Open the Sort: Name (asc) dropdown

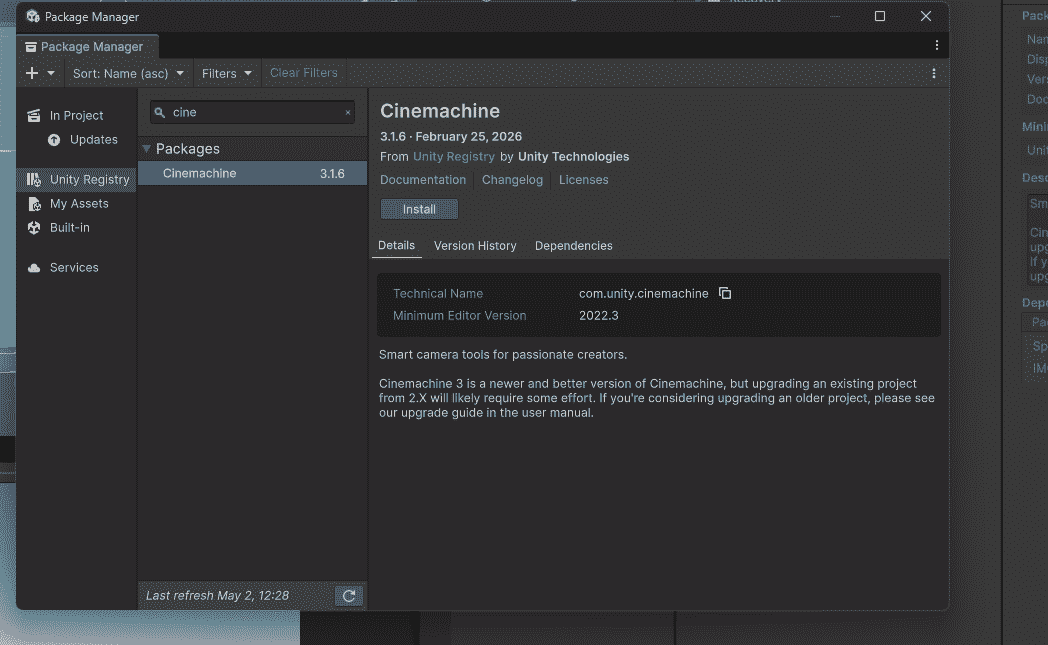[x=128, y=73]
